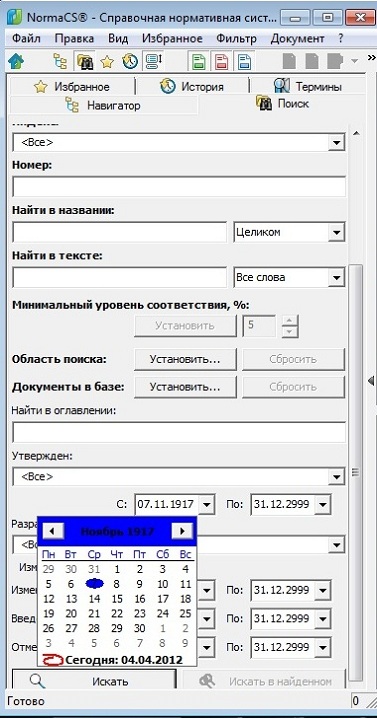Go to next month in calendar
Screen dimensions: 377x718
(x=182, y=531)
